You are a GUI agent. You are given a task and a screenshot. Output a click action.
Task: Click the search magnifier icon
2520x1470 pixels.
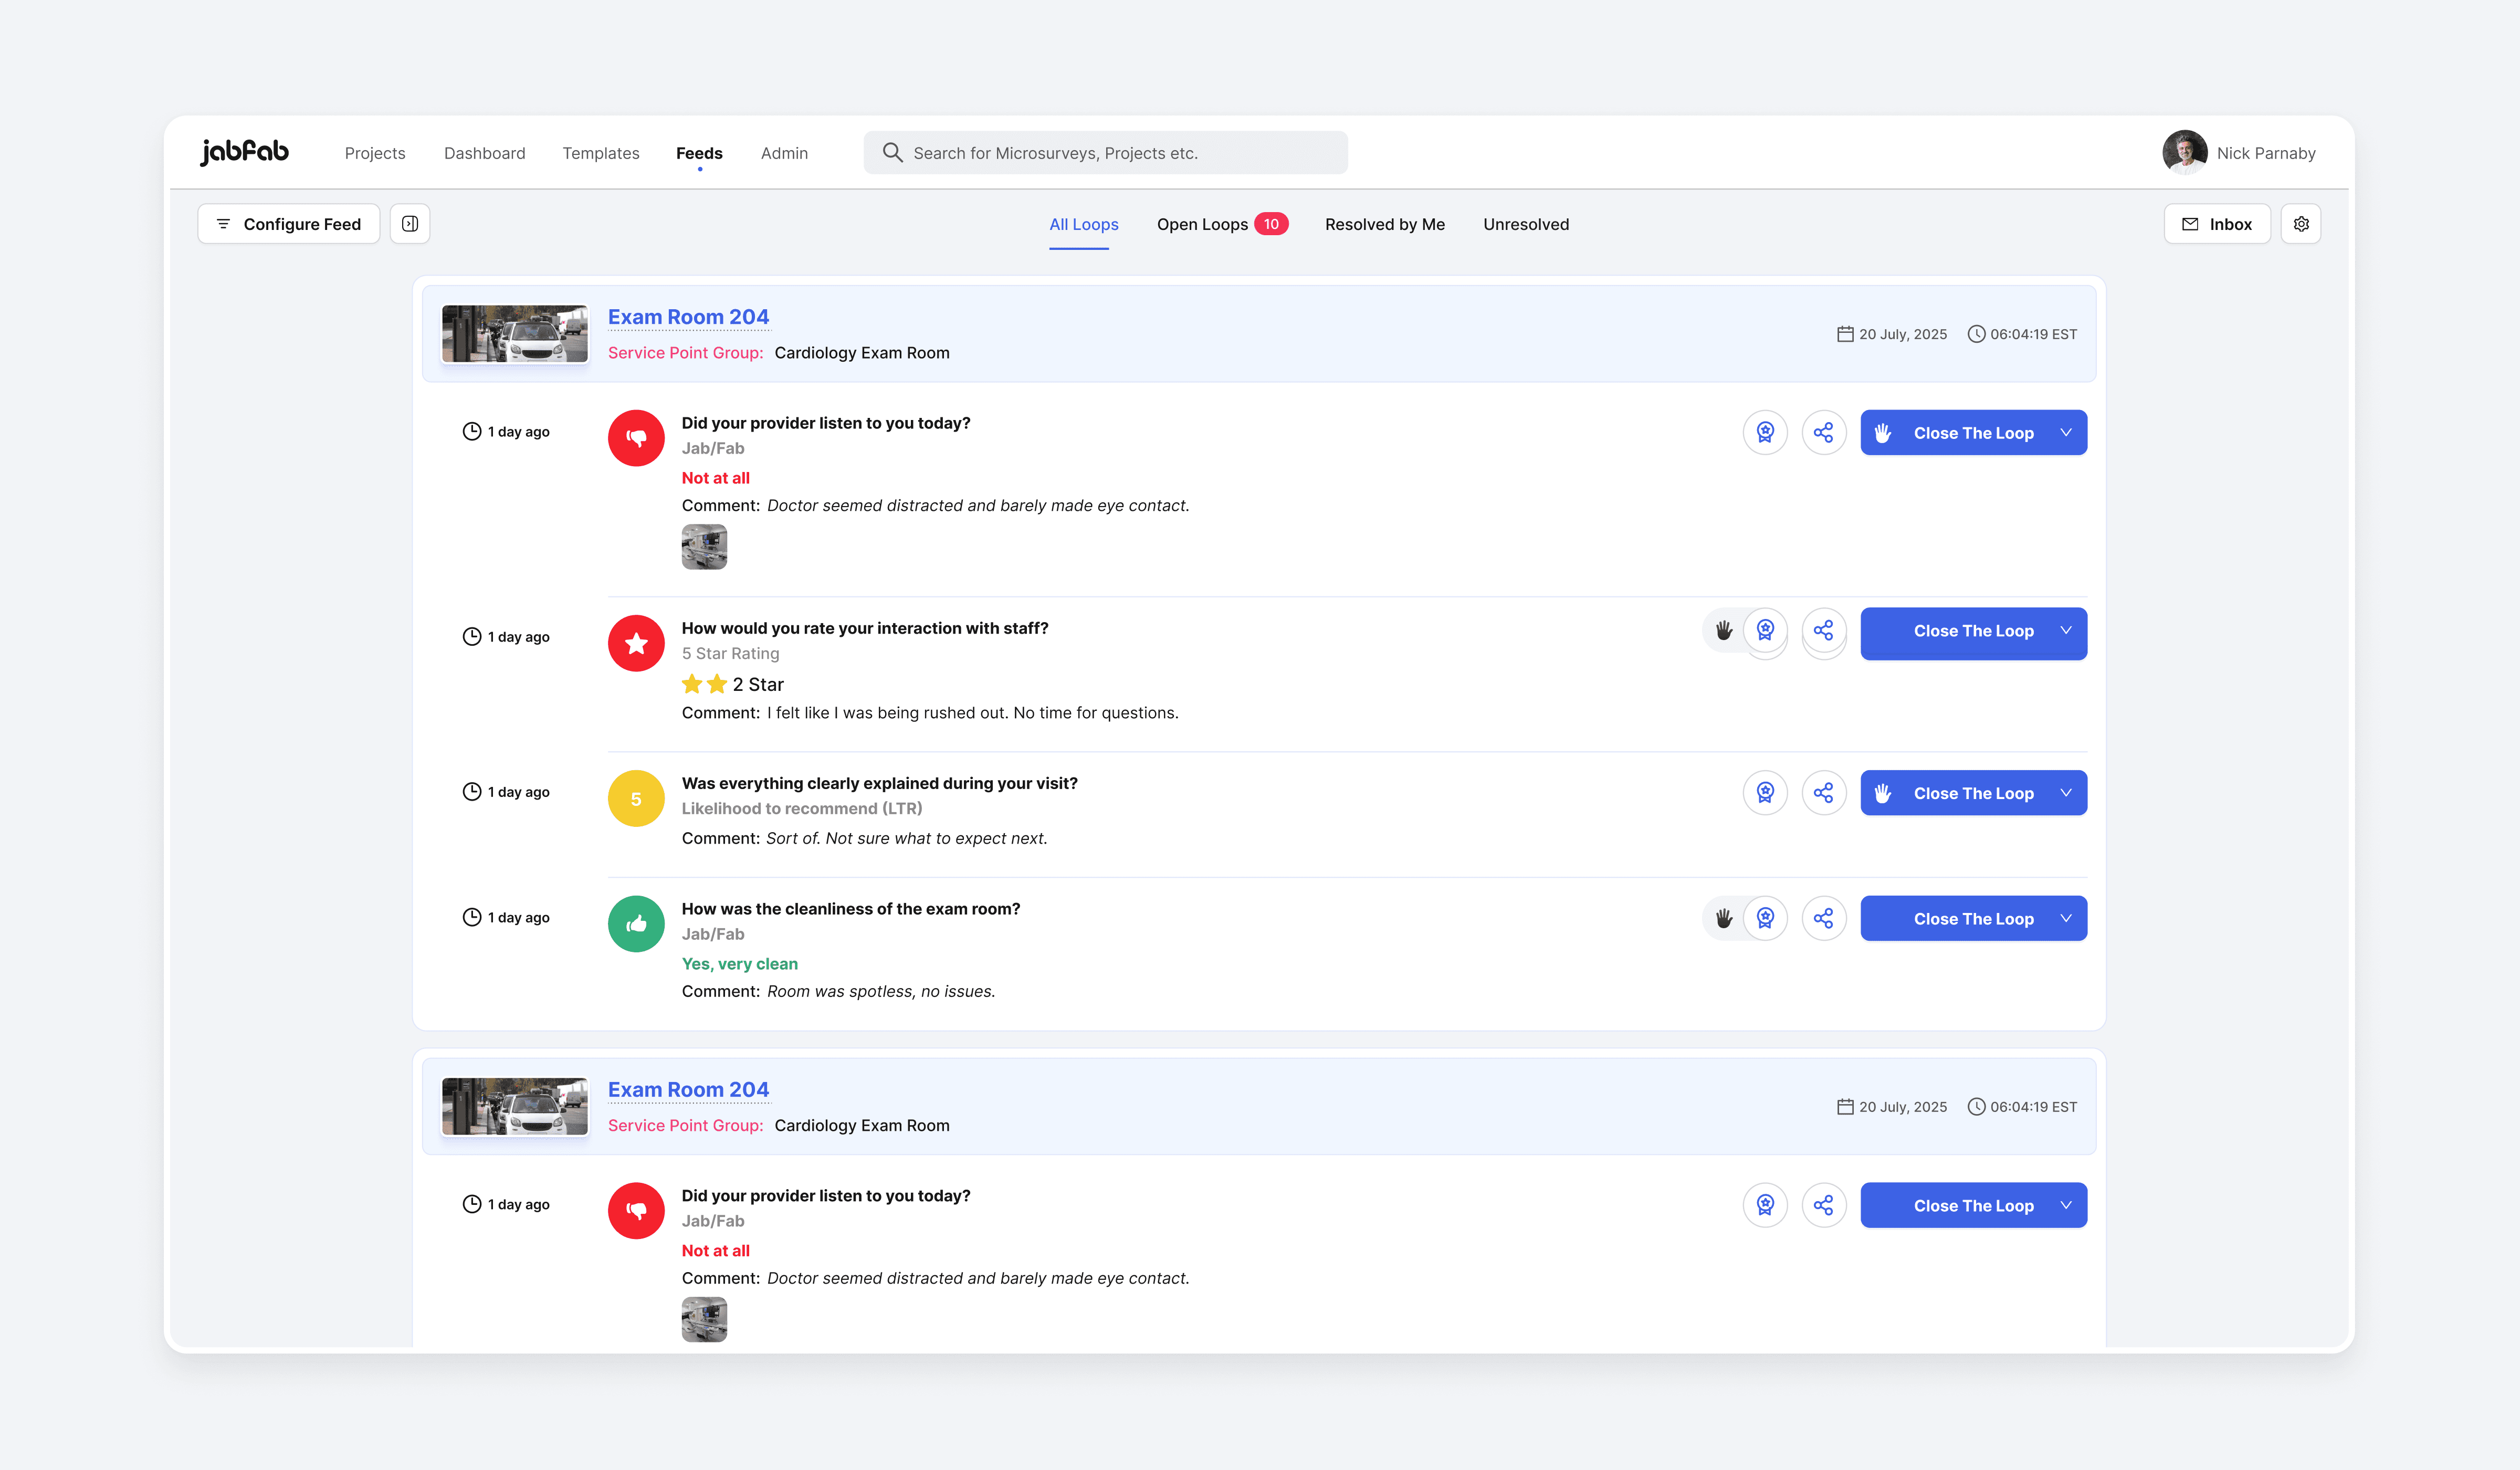coord(893,152)
